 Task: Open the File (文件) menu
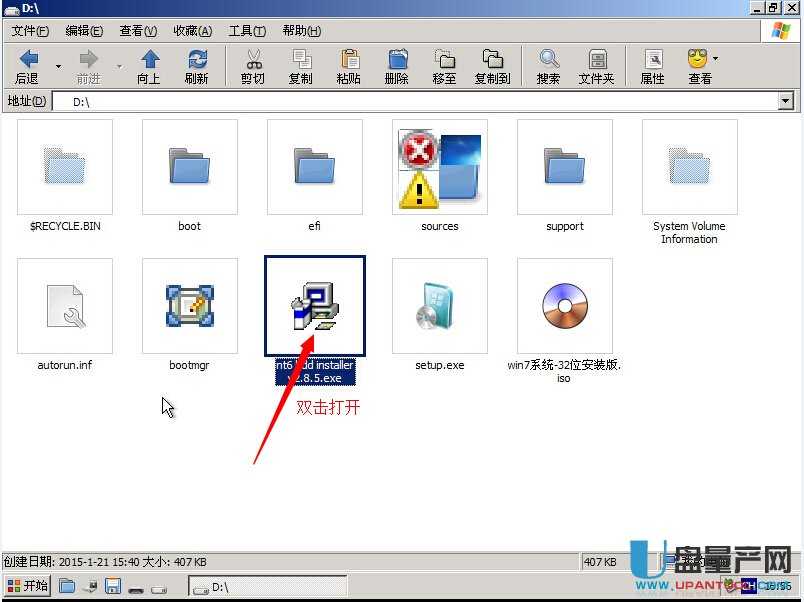[30, 31]
